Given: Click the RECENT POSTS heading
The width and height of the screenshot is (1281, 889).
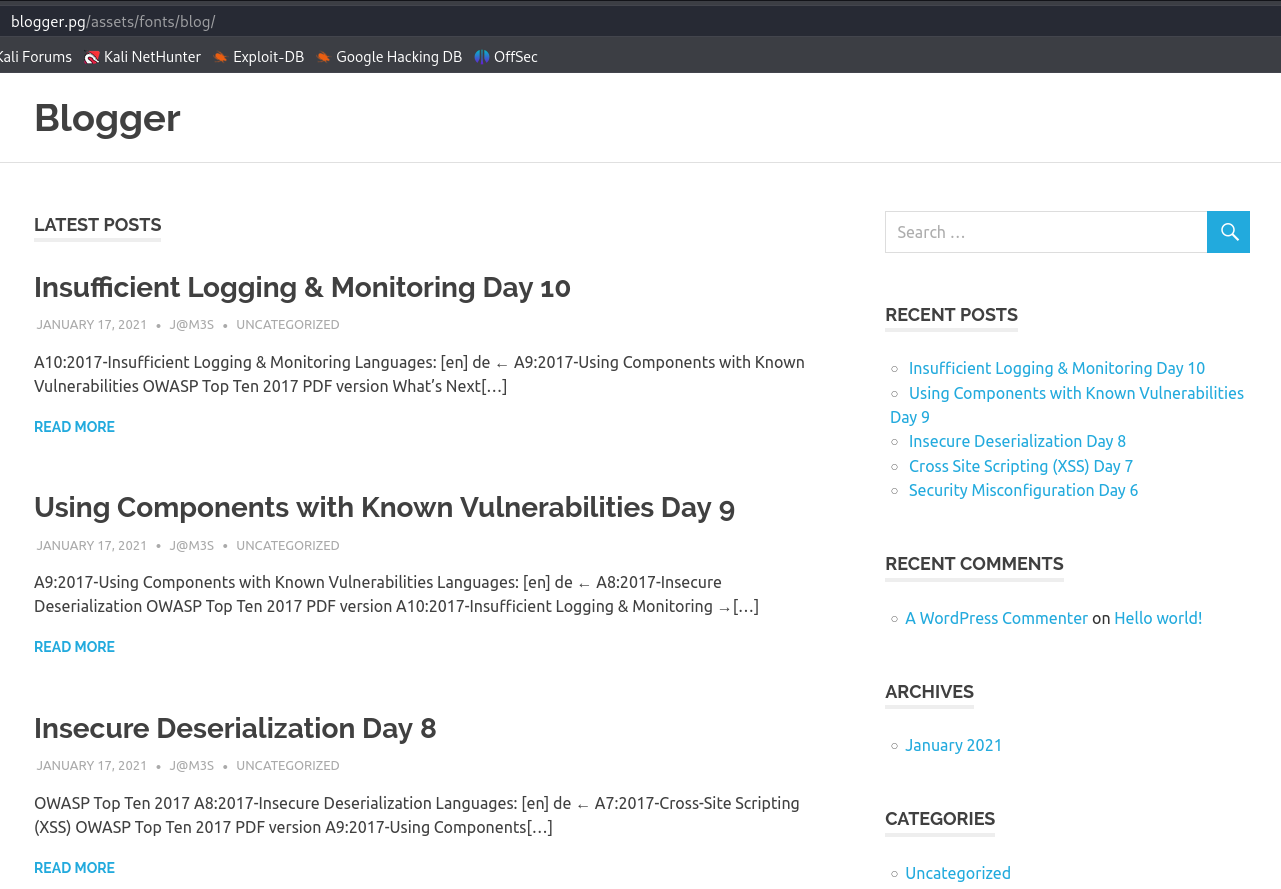Looking at the screenshot, I should (x=951, y=315).
